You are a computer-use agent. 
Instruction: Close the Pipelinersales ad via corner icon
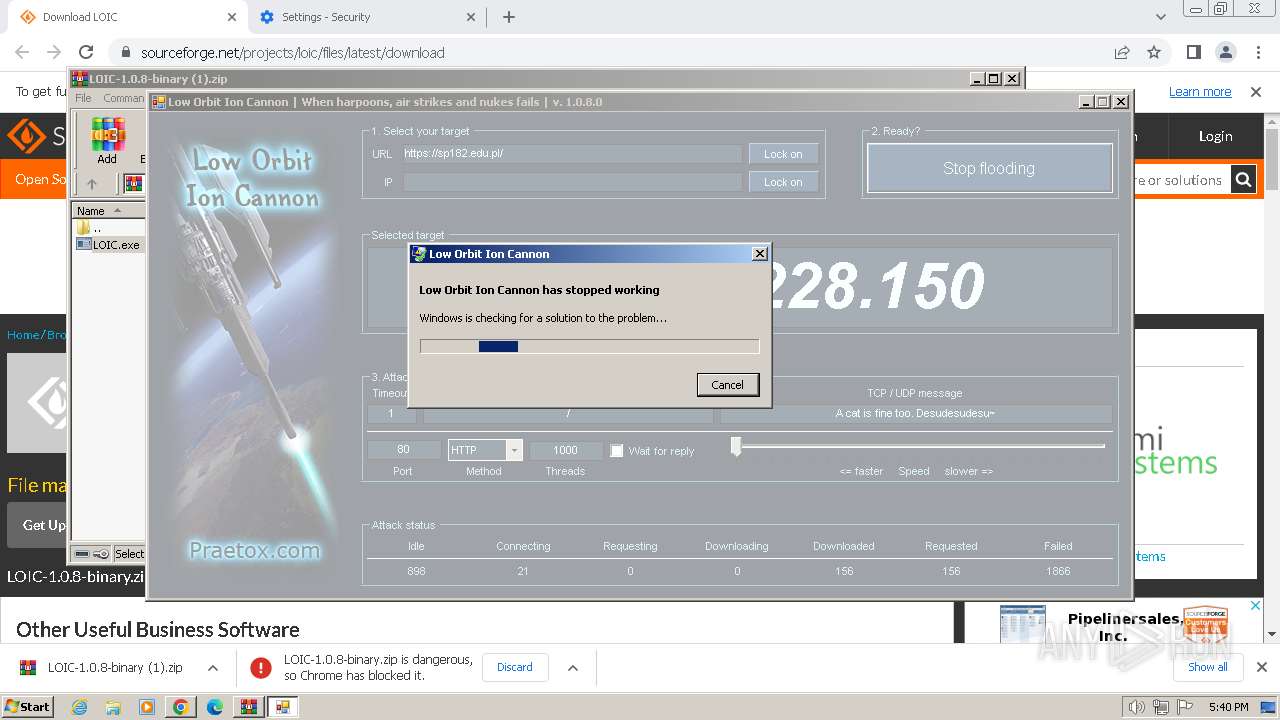tap(1257, 606)
